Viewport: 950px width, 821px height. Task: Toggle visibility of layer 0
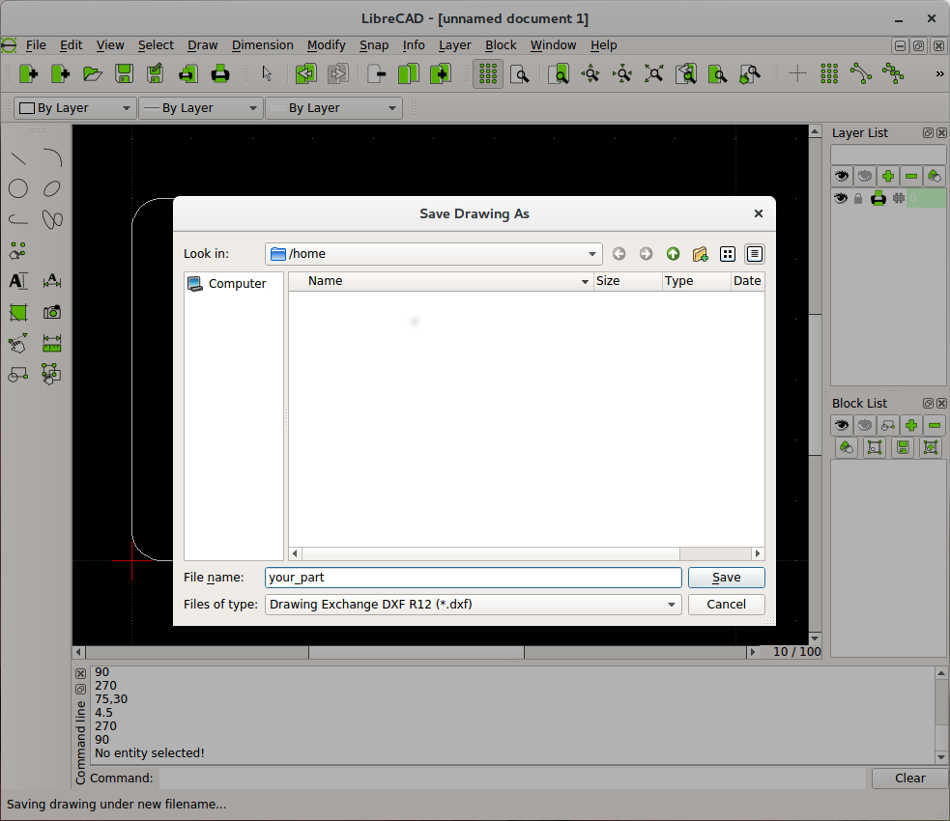[x=840, y=198]
